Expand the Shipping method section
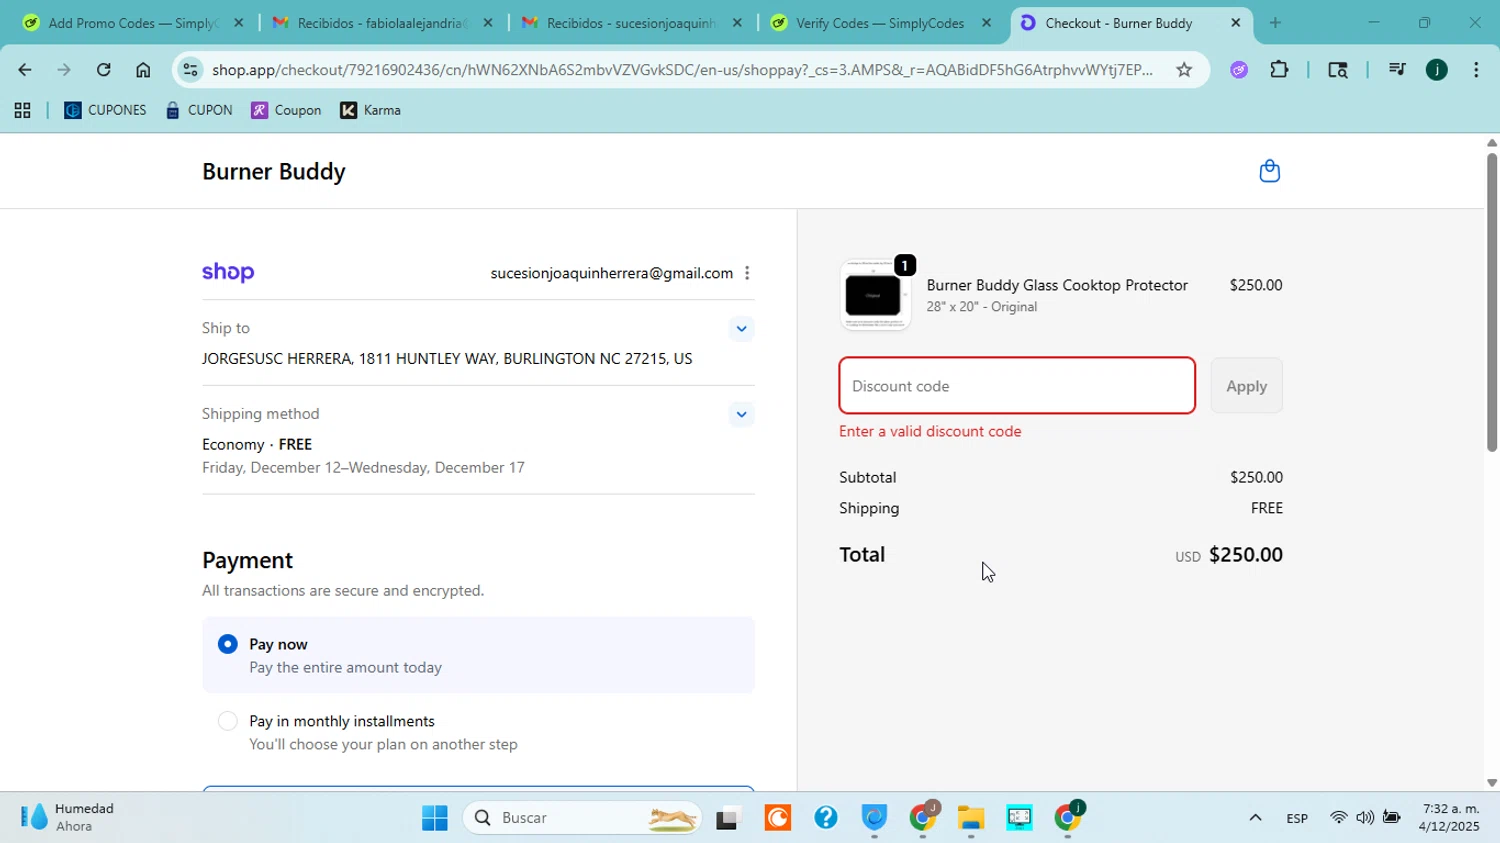The height and width of the screenshot is (843, 1500). click(741, 414)
